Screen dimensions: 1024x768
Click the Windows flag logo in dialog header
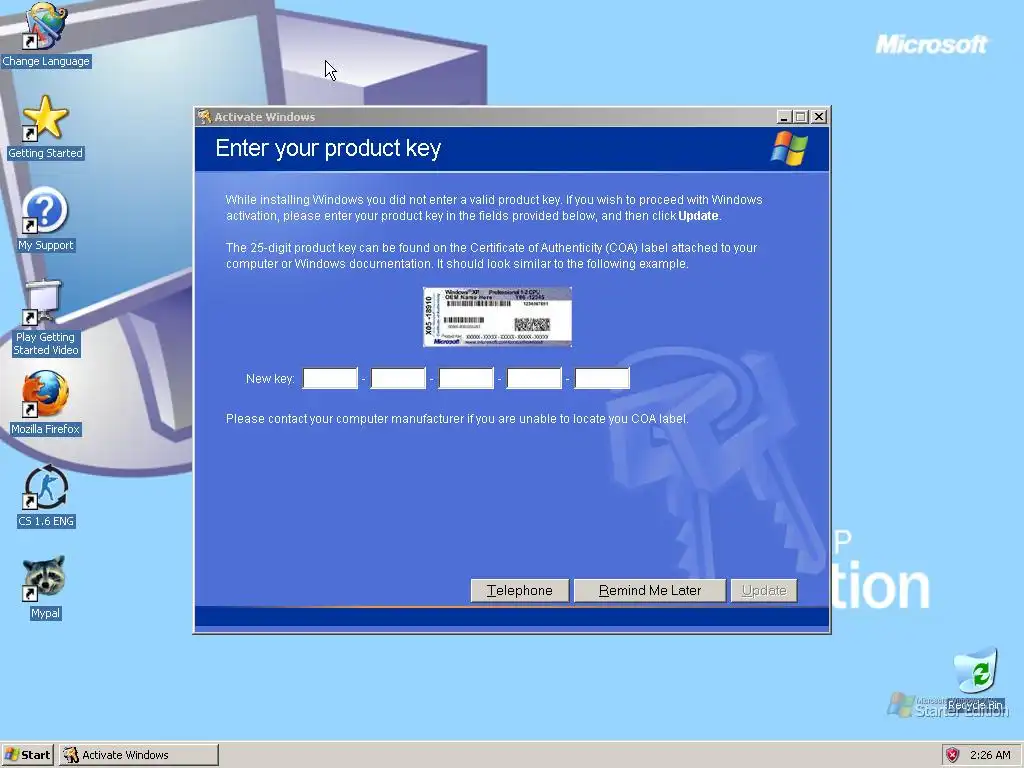click(789, 148)
